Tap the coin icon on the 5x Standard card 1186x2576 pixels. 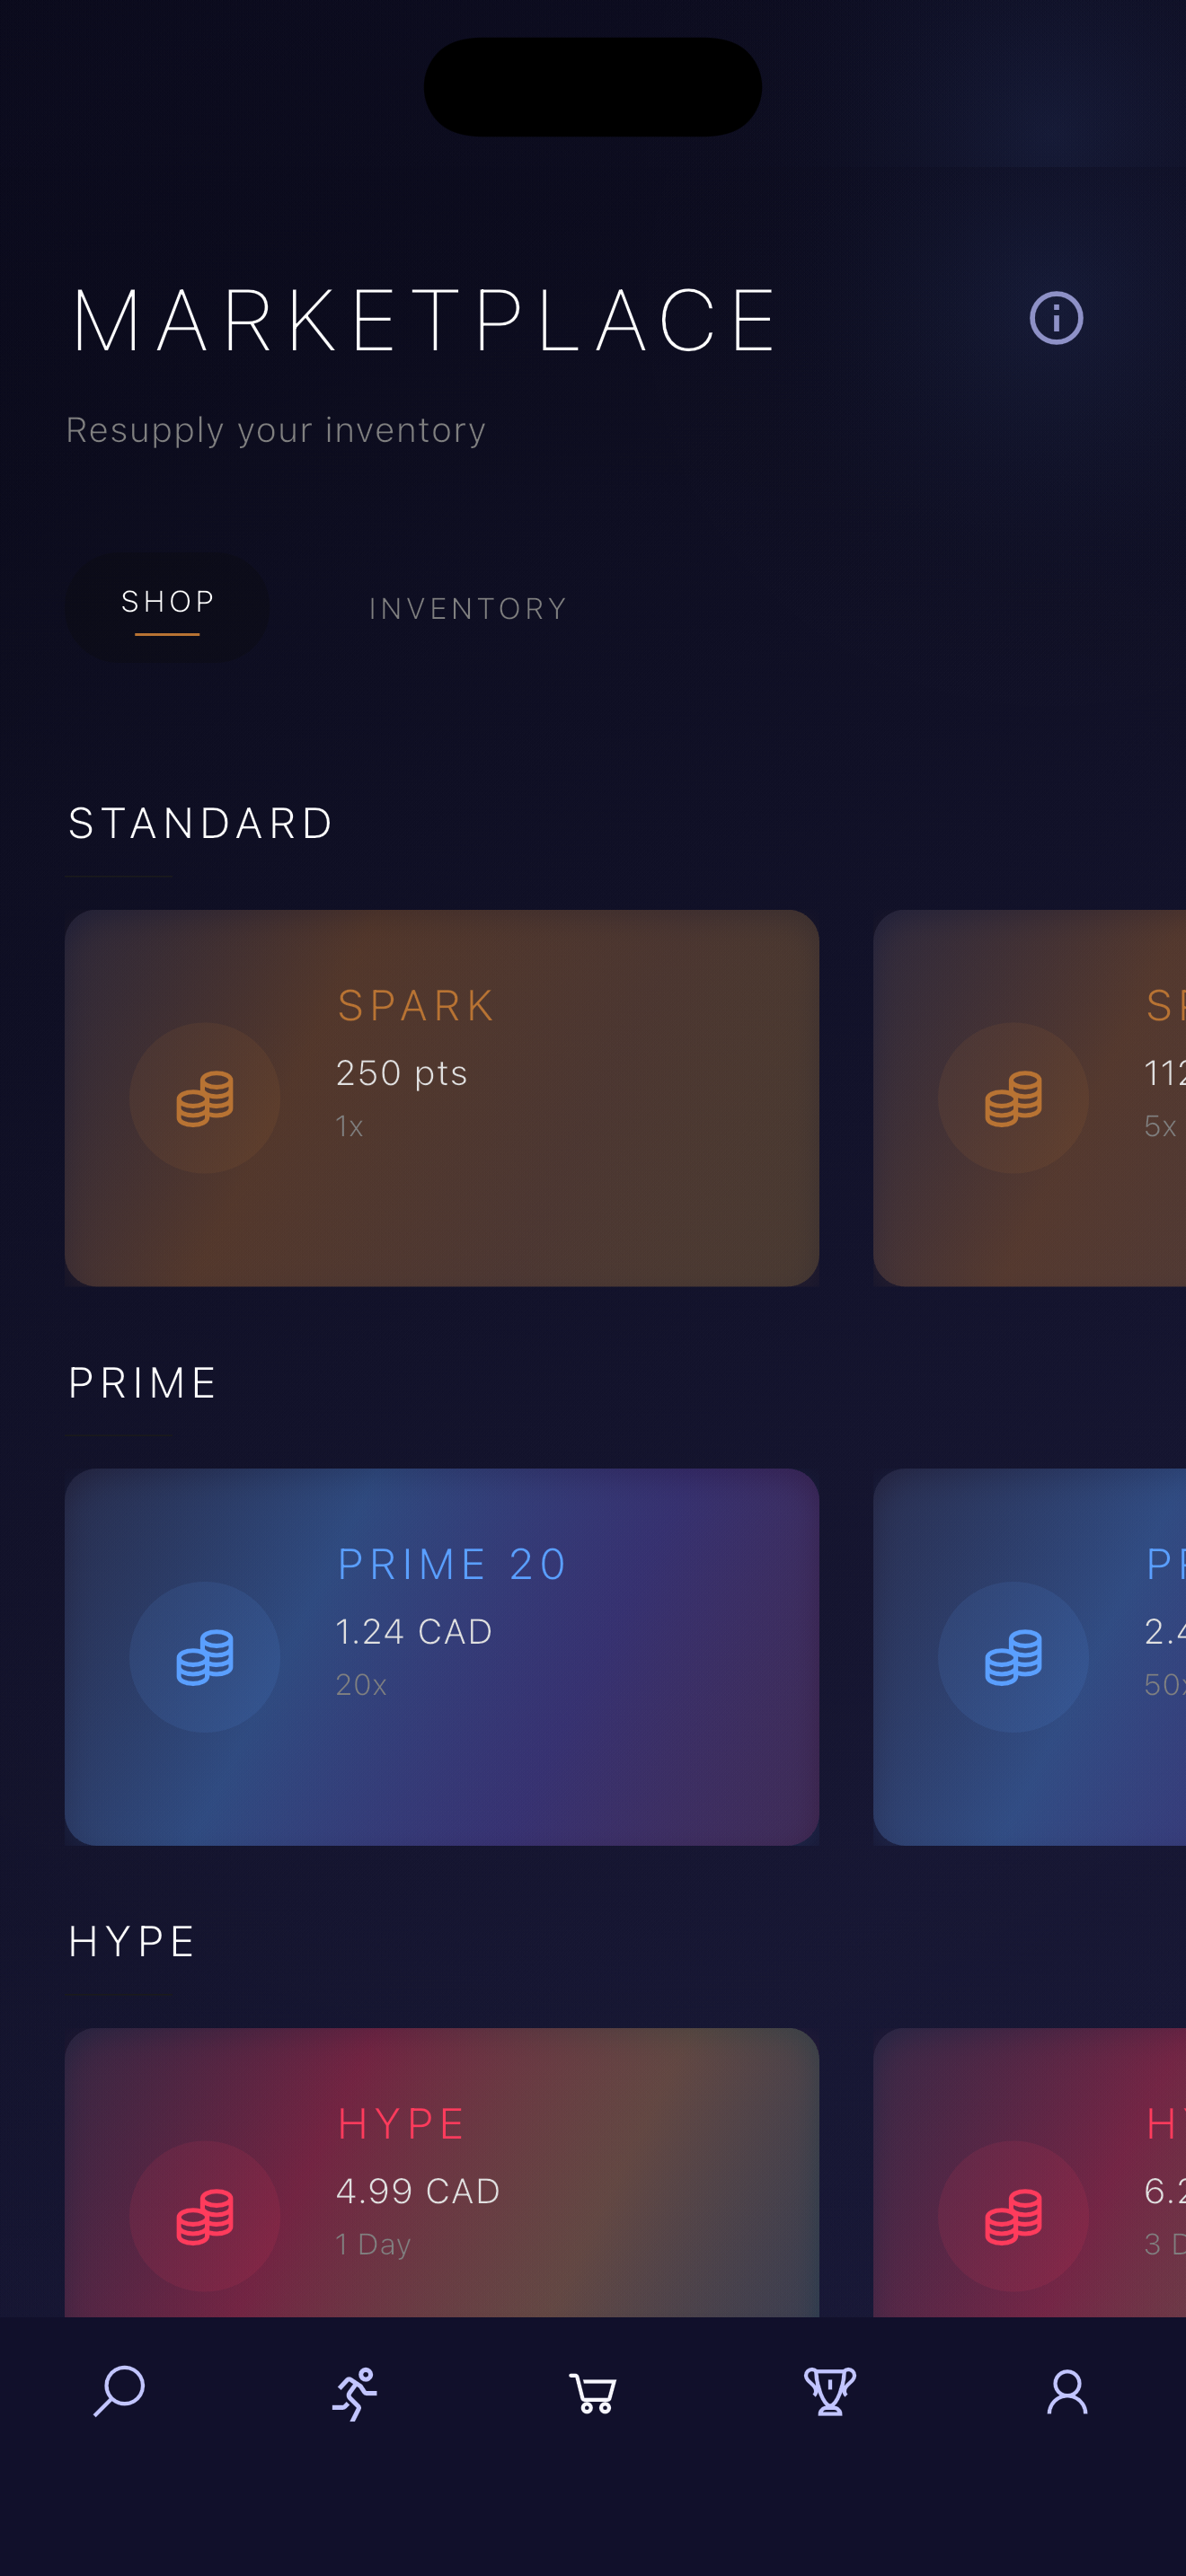coord(1013,1098)
